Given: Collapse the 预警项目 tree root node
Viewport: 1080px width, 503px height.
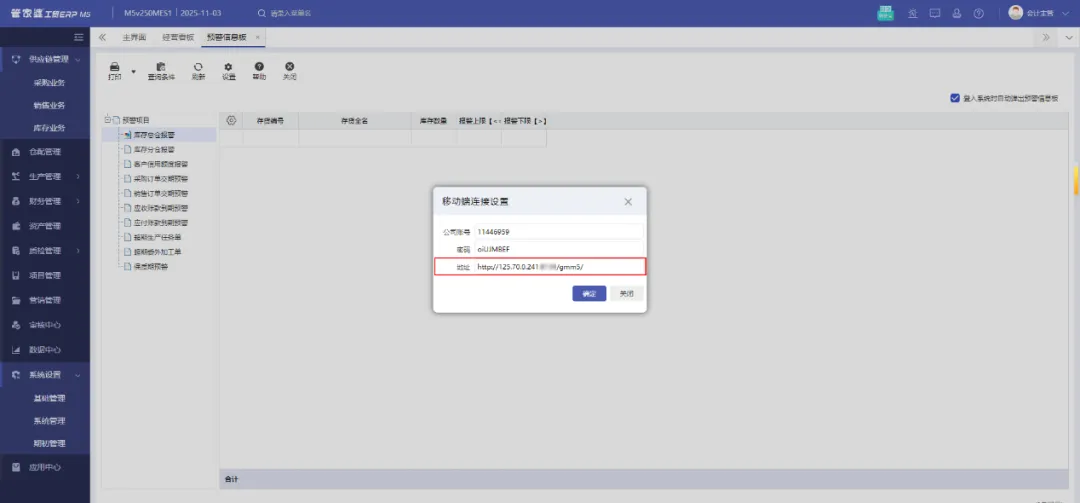Looking at the screenshot, I should pos(106,120).
